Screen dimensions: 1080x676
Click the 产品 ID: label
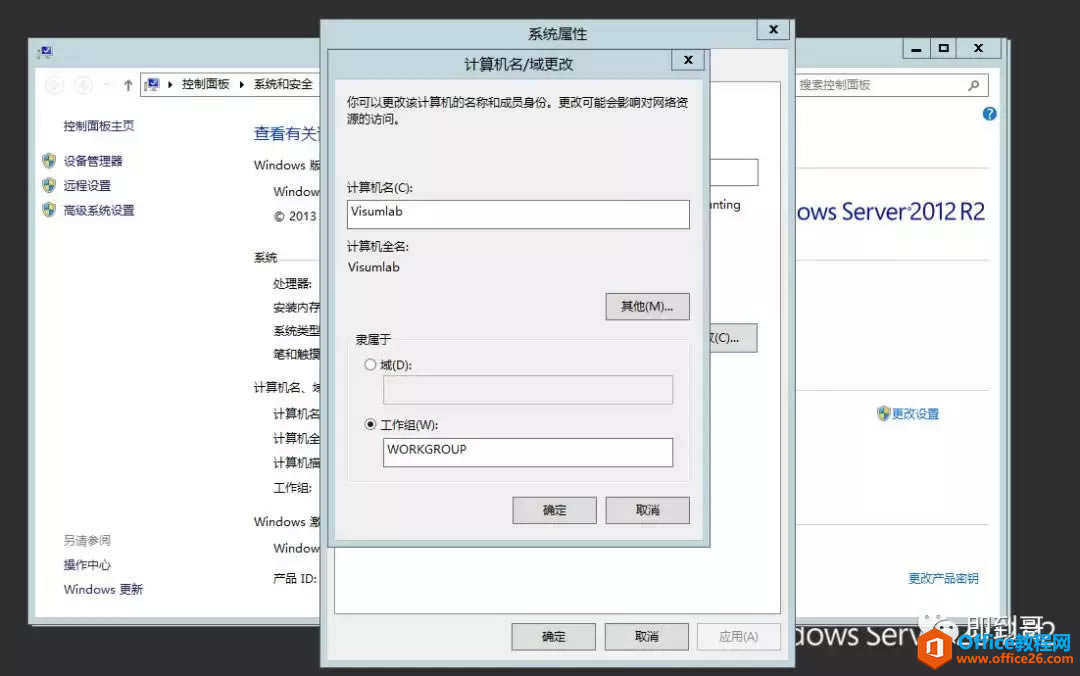point(295,578)
